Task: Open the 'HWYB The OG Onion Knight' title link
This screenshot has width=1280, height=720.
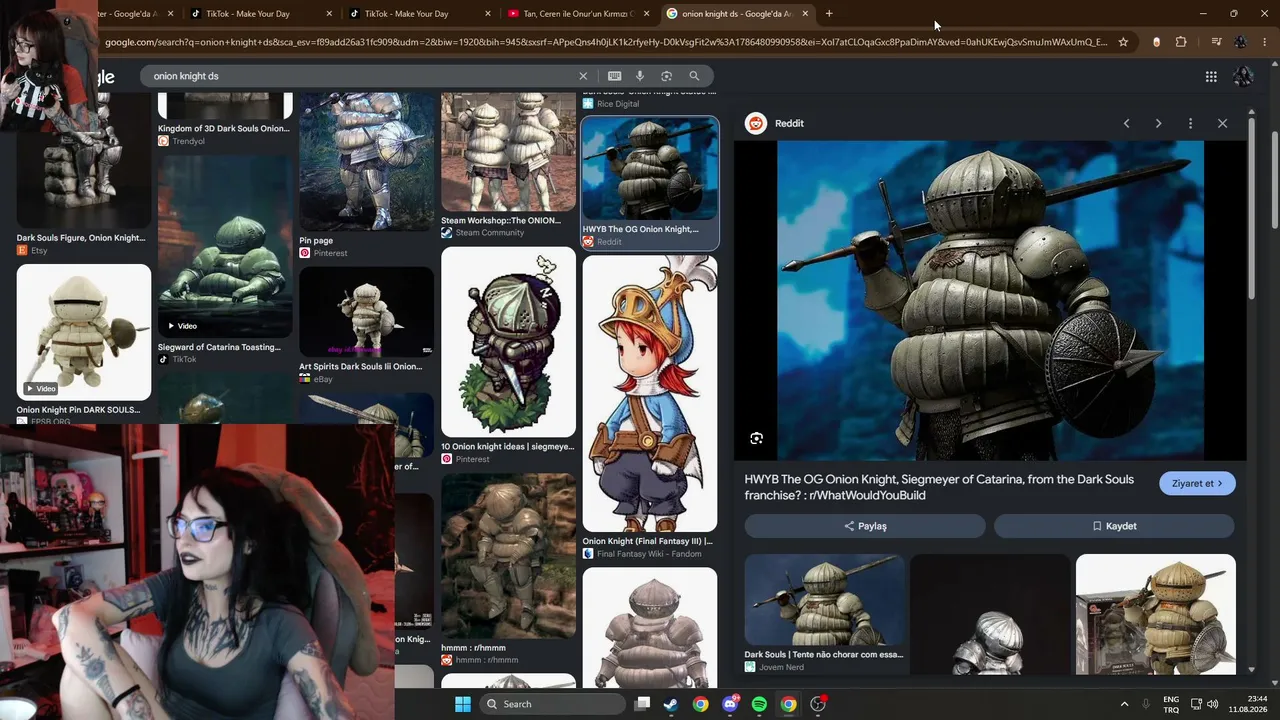Action: 939,487
